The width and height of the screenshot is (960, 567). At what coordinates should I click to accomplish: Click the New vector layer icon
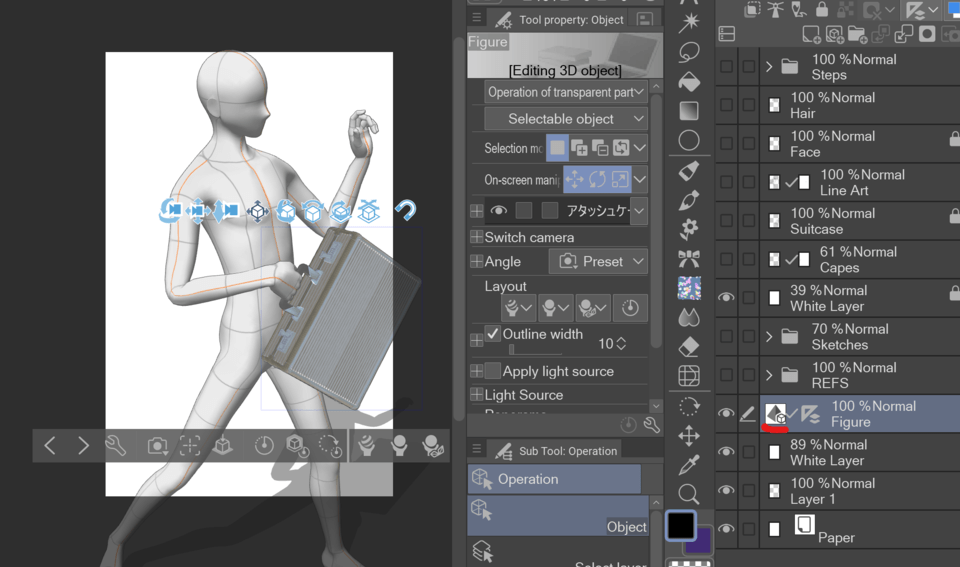click(x=834, y=34)
